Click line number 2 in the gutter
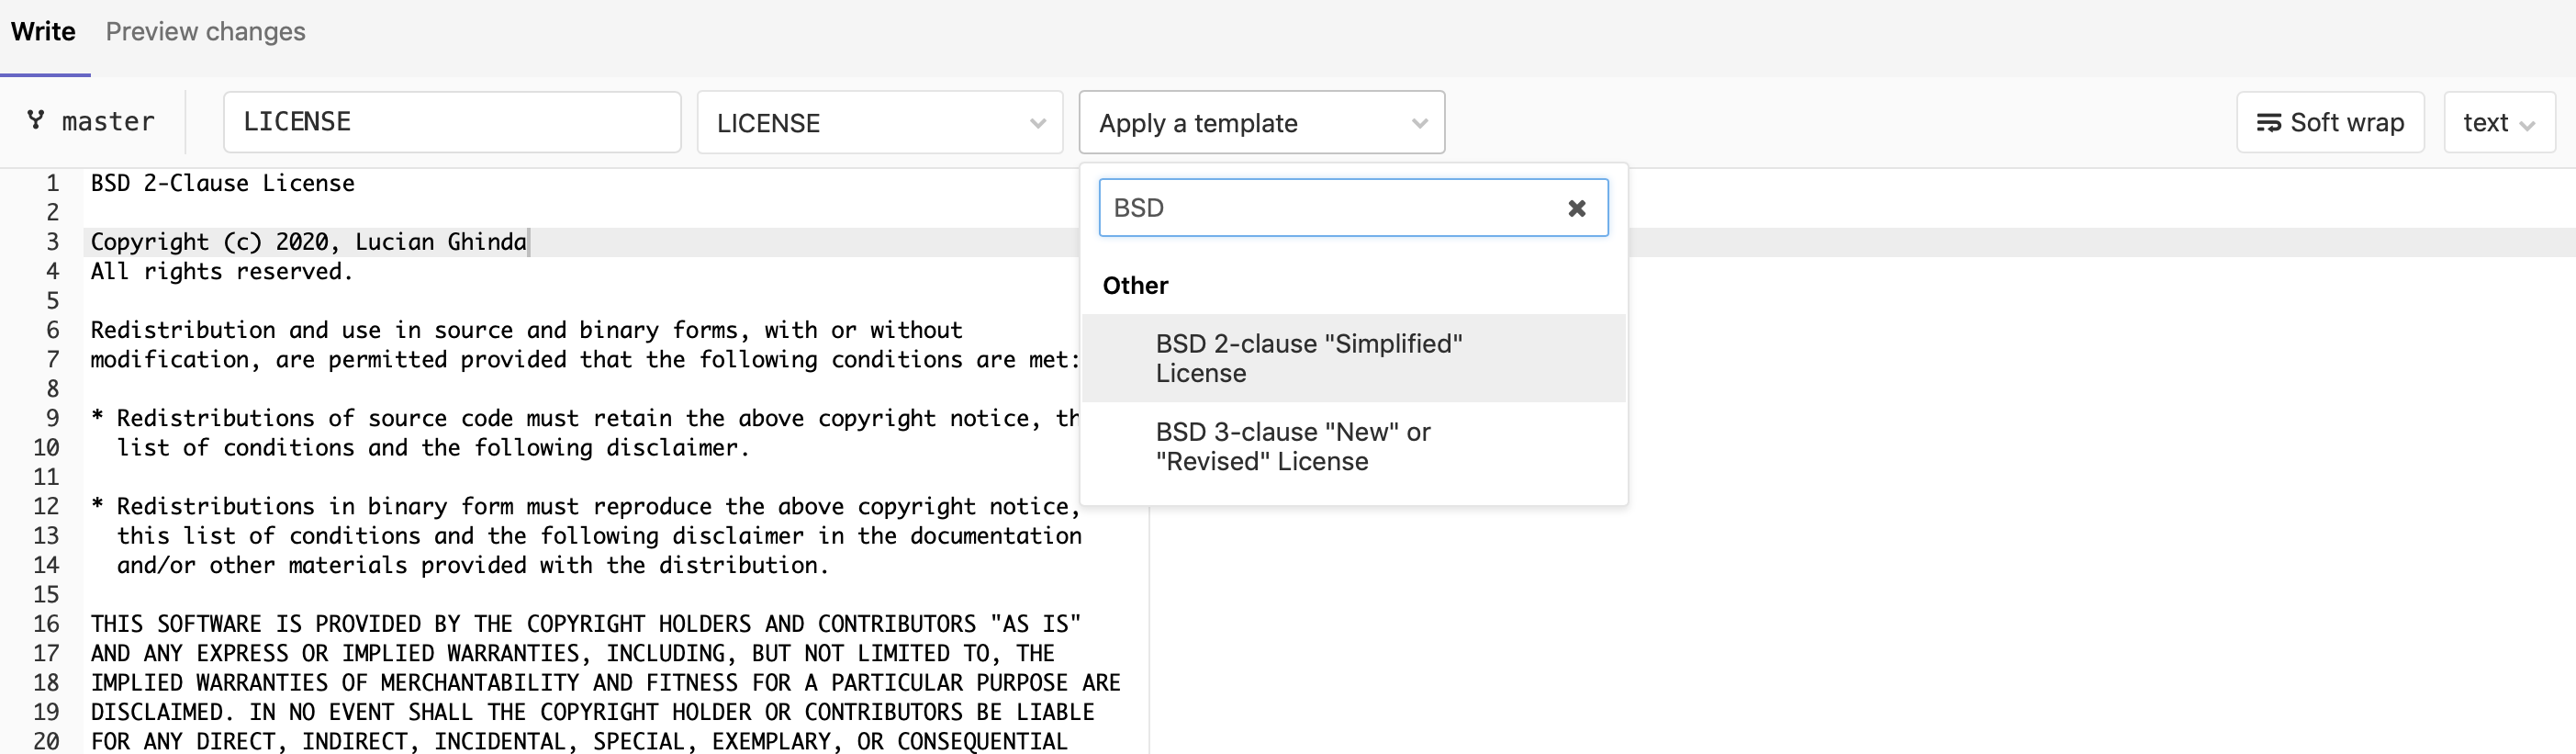This screenshot has width=2576, height=754. coord(53,212)
